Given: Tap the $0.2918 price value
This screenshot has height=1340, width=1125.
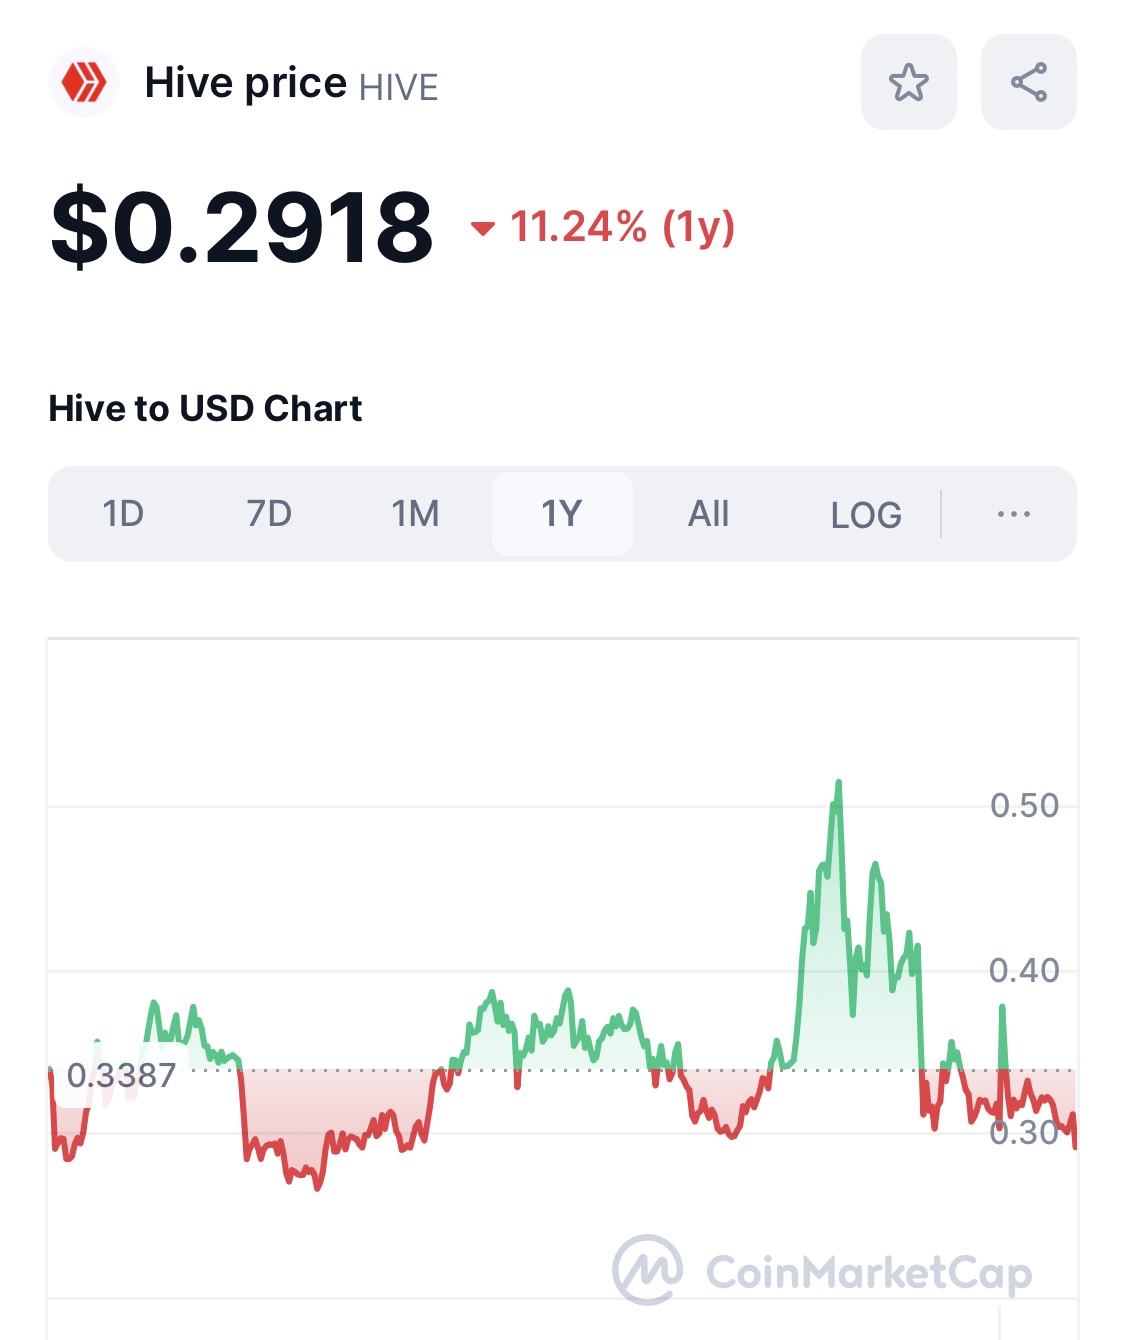Looking at the screenshot, I should (x=242, y=228).
